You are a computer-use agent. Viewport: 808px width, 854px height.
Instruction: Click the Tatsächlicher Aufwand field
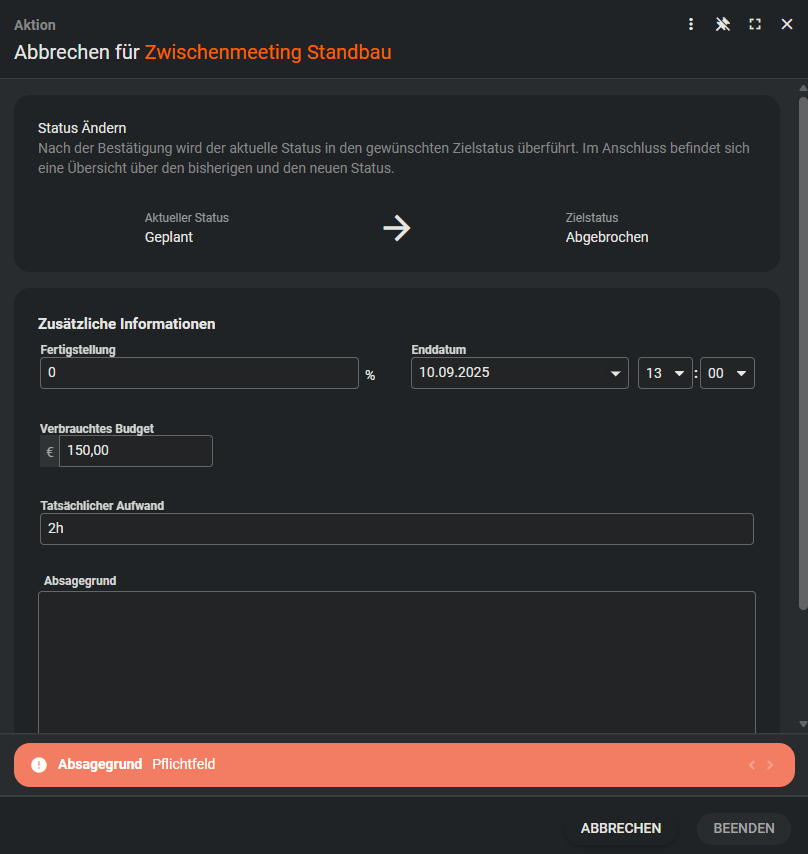click(x=396, y=529)
